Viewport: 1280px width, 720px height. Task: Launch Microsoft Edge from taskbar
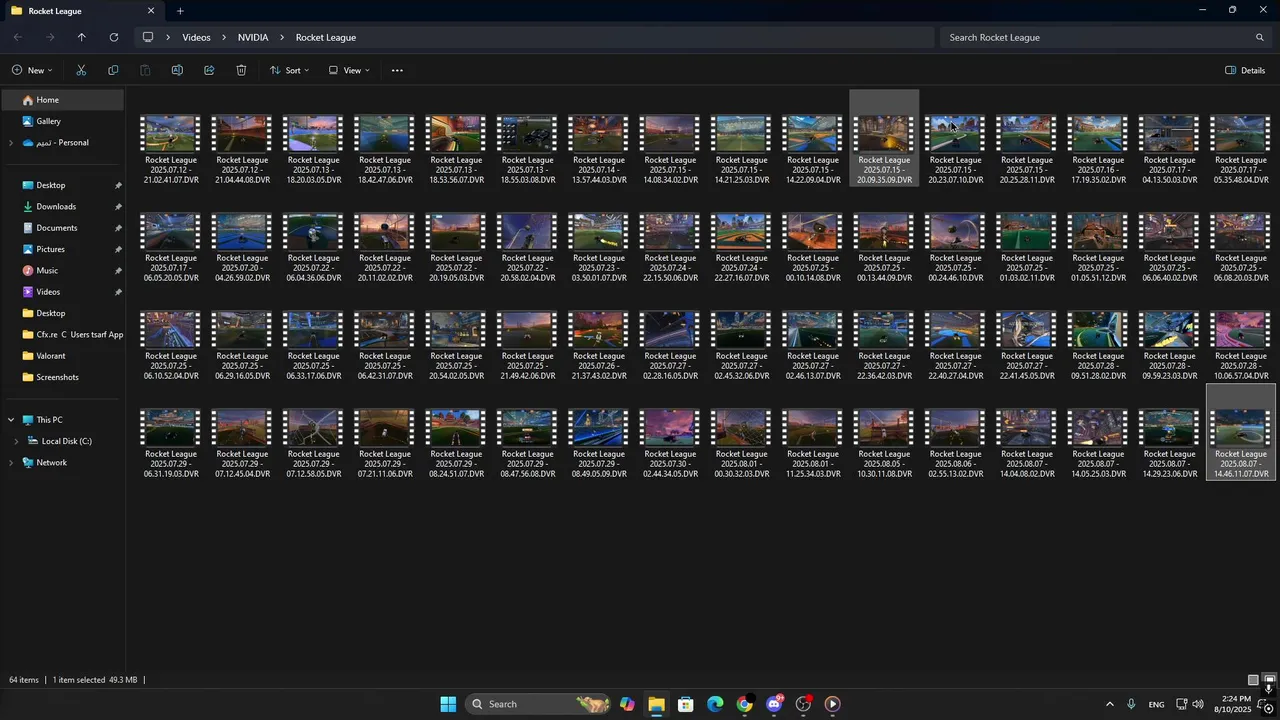coord(715,704)
